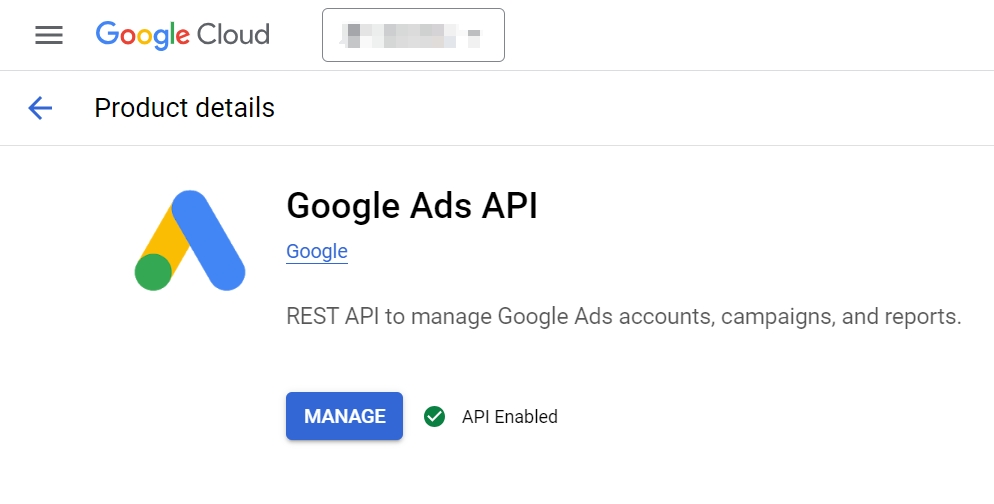This screenshot has height=504, width=994.
Task: Click the green API enabled checkmark
Action: click(434, 416)
